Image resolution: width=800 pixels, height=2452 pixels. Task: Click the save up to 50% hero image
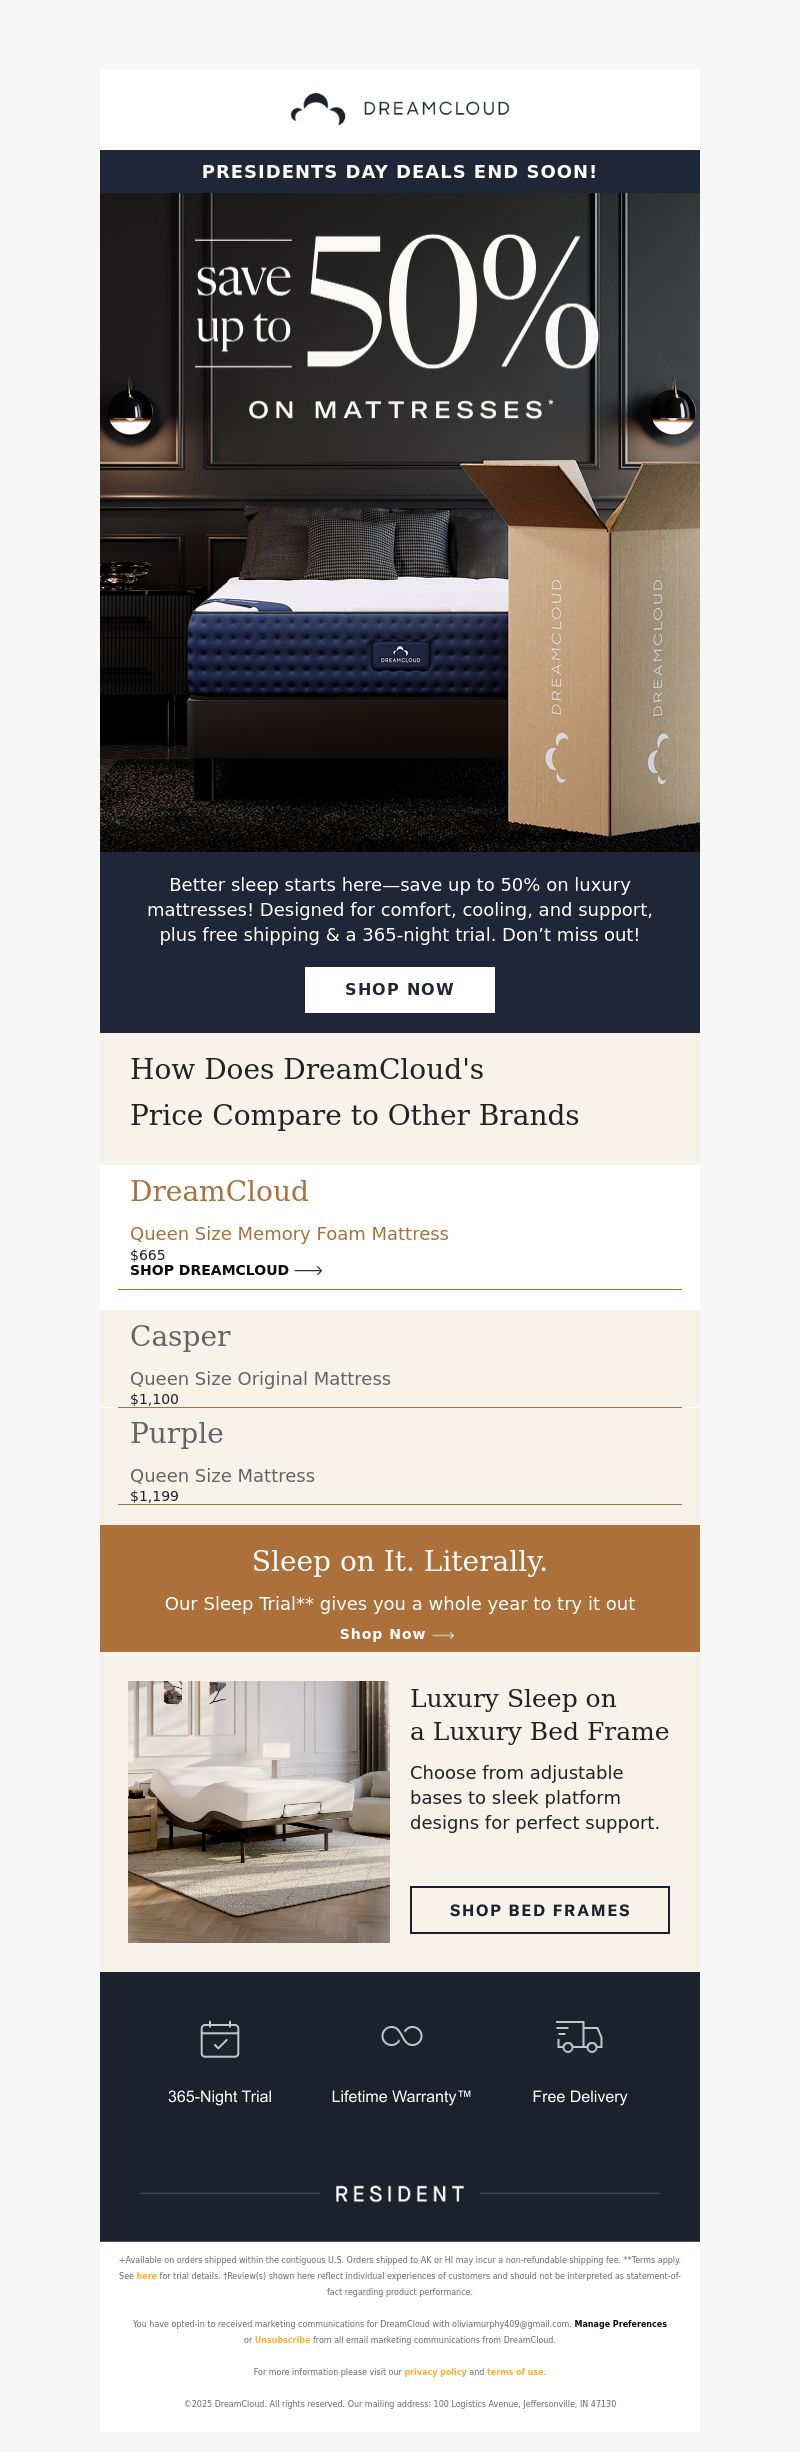point(400,522)
